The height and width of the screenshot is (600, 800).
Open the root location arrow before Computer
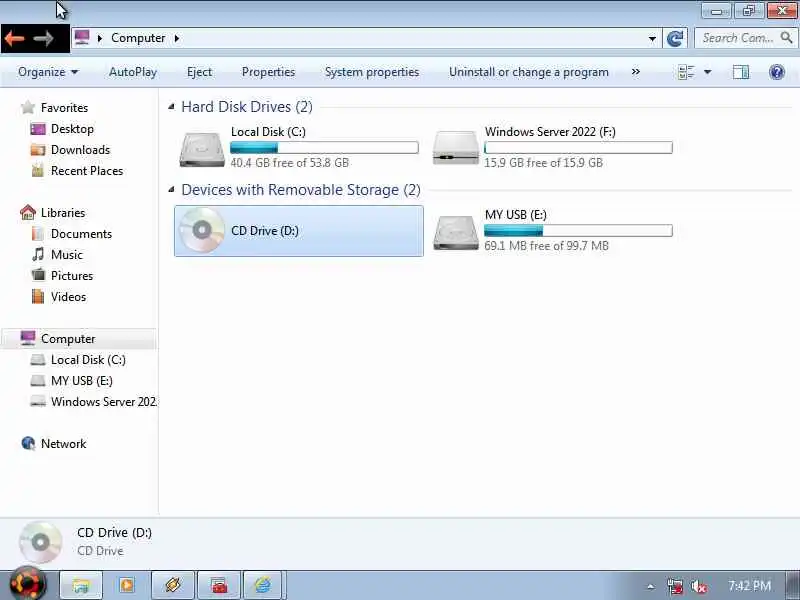tap(100, 38)
